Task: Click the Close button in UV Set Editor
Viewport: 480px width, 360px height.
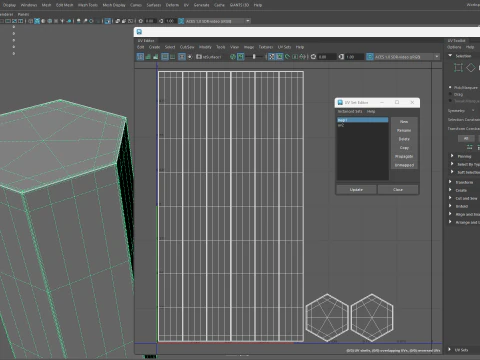Action: coord(398,189)
